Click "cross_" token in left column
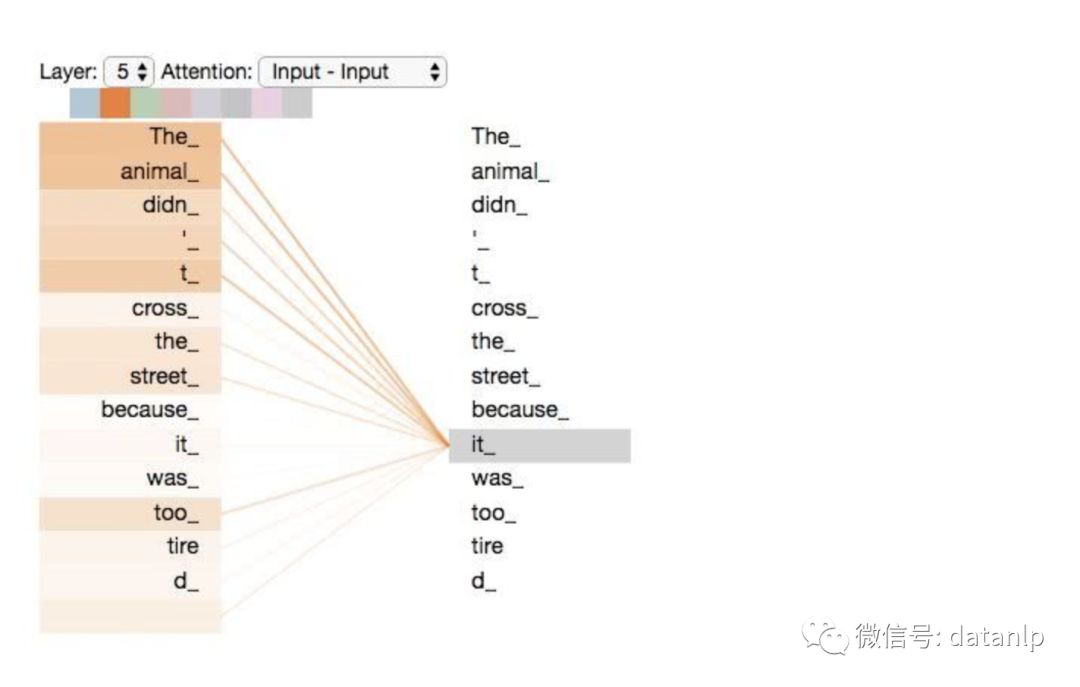Screen dimensions: 1080x687 (x=165, y=309)
